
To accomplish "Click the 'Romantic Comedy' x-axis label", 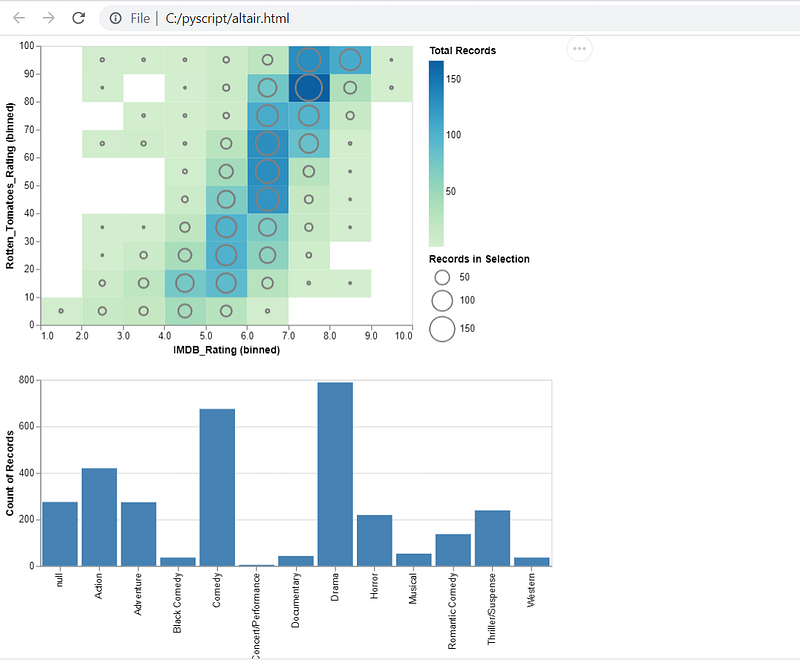I will click(453, 611).
